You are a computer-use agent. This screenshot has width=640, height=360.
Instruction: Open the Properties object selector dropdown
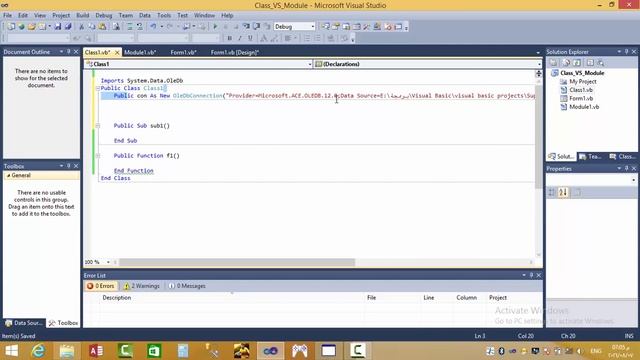(633, 180)
